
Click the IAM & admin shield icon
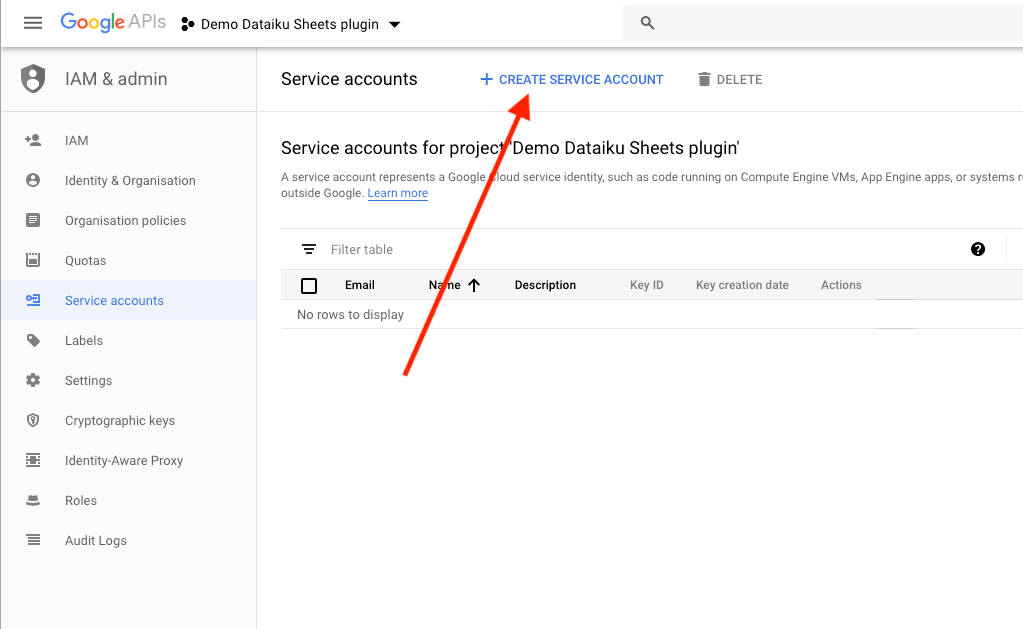[33, 79]
